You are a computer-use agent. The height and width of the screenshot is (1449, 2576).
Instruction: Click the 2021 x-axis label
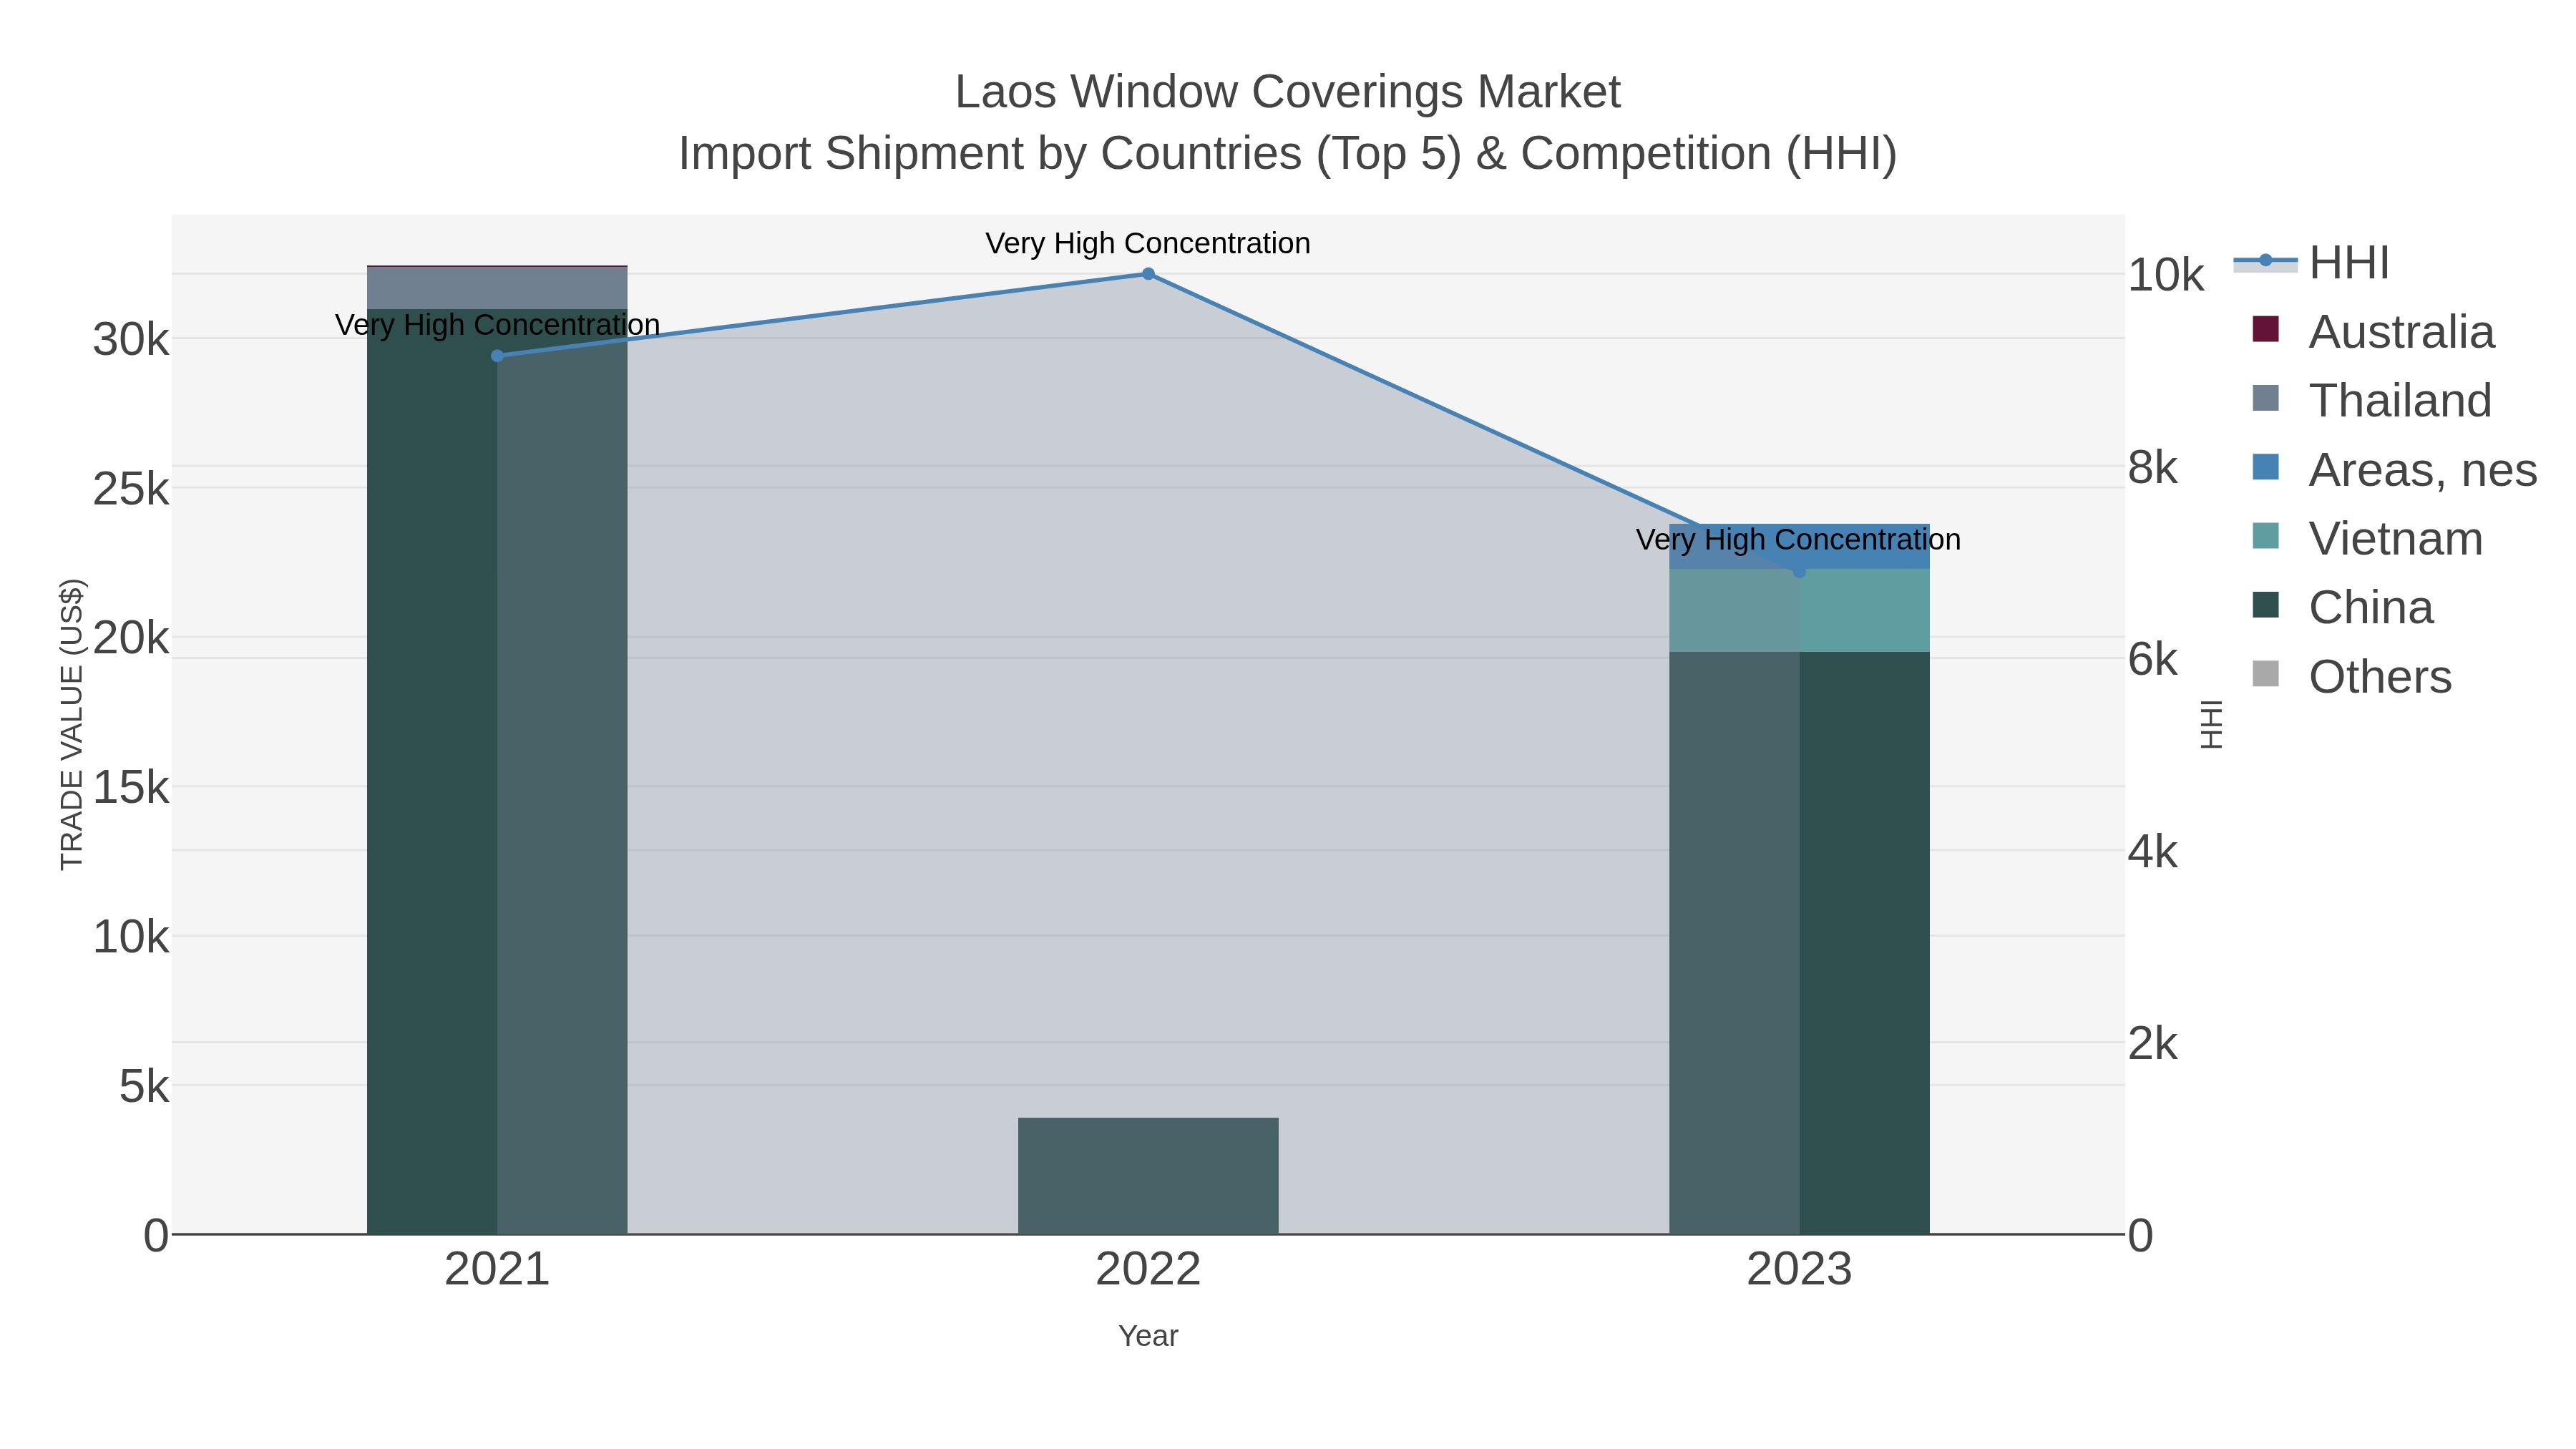click(497, 1270)
